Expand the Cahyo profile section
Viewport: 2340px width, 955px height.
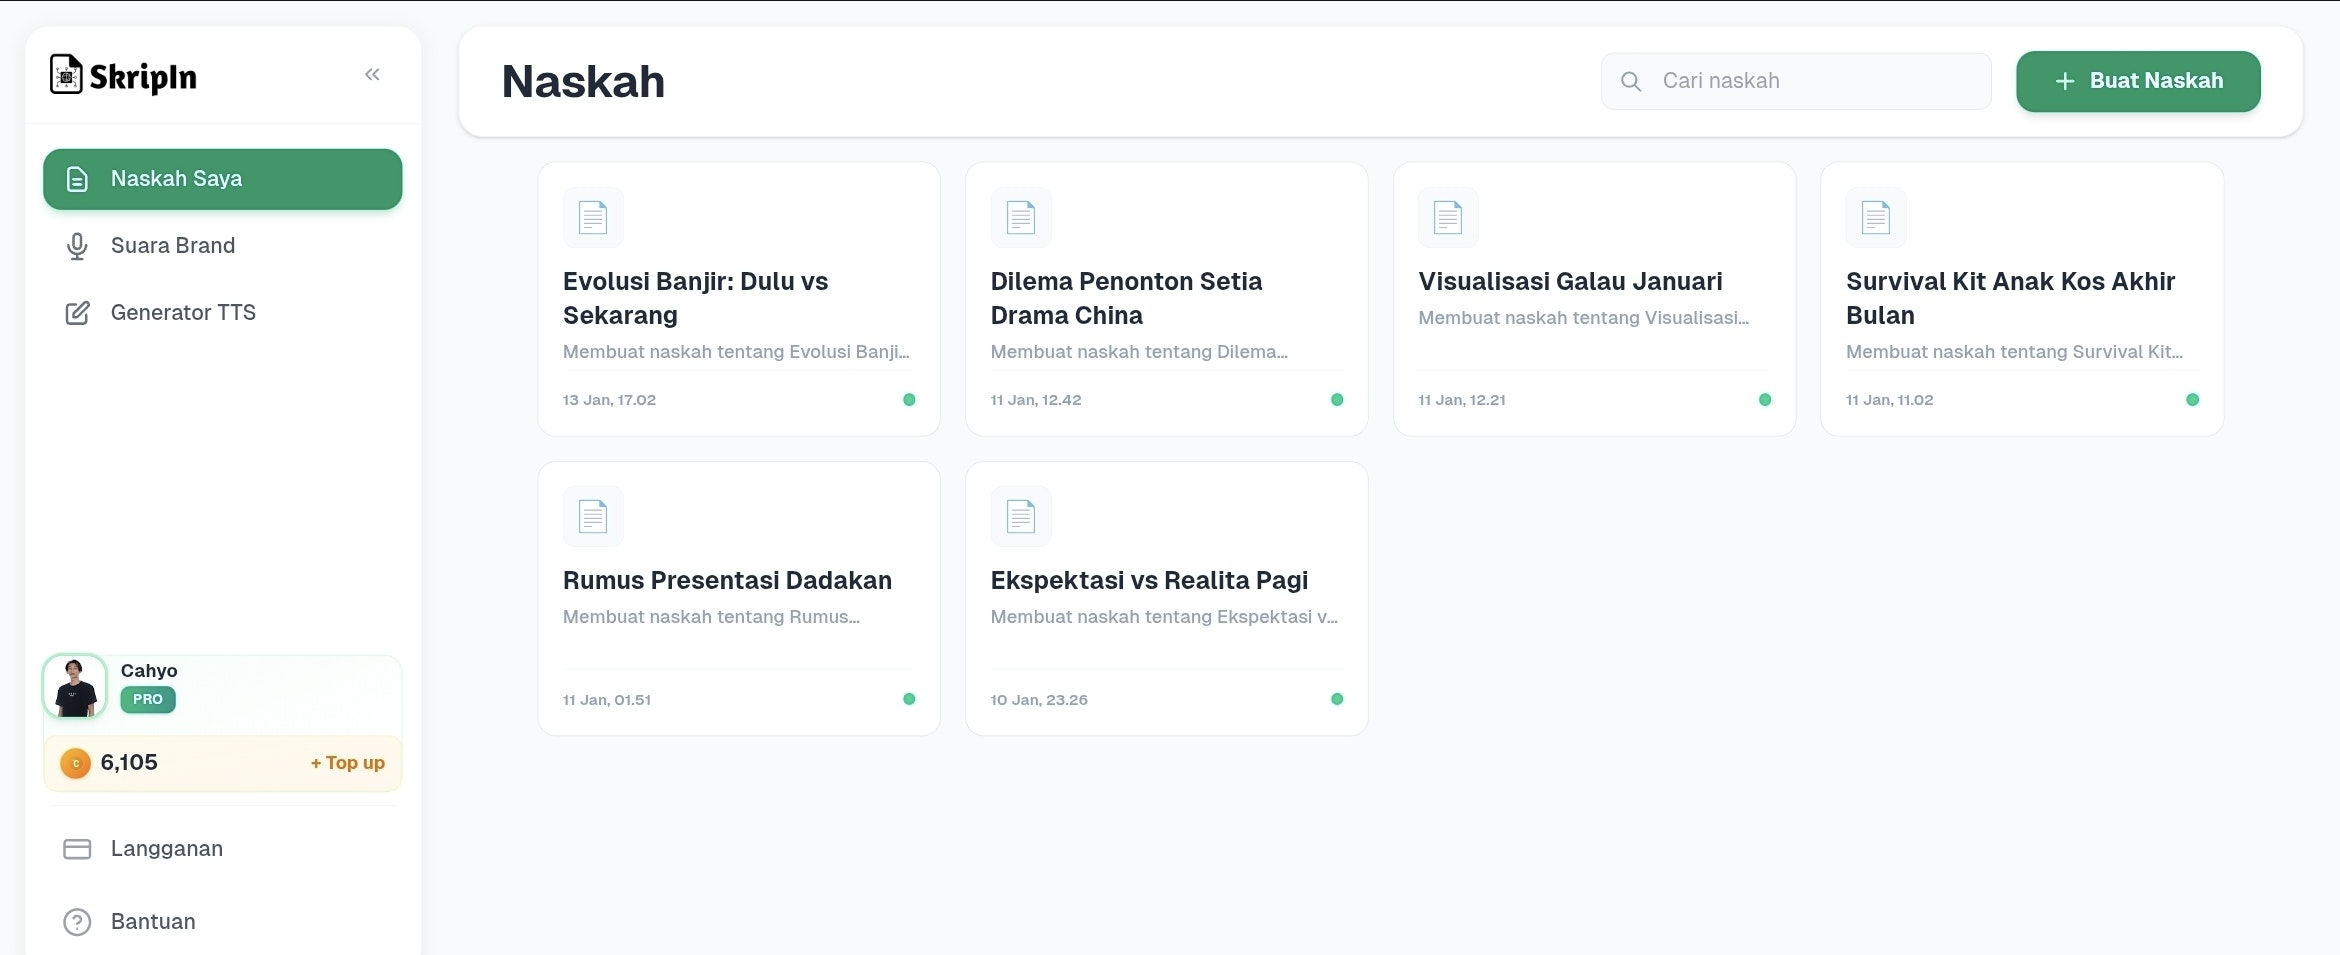148,671
